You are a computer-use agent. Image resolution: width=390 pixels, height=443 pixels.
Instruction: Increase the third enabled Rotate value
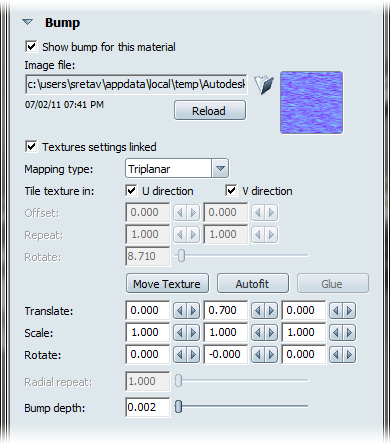coord(349,355)
